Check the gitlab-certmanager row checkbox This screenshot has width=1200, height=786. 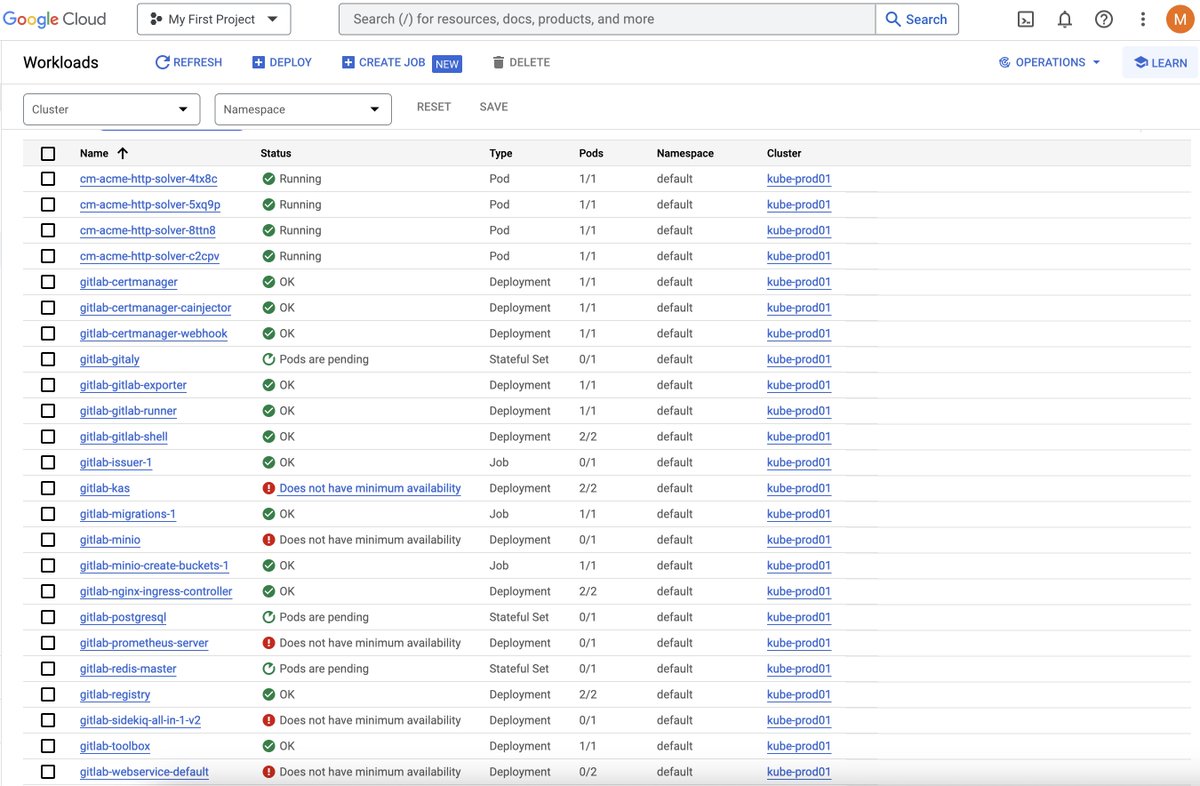coord(48,282)
